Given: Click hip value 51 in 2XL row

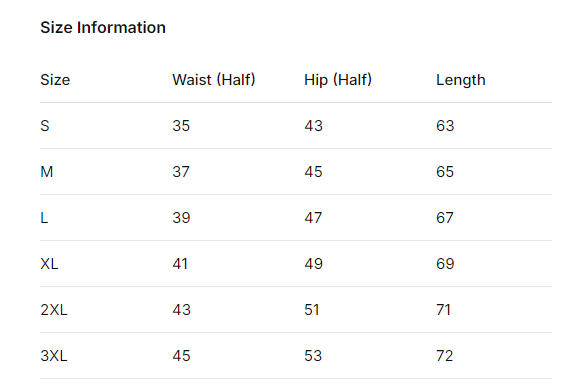Looking at the screenshot, I should tap(312, 310).
